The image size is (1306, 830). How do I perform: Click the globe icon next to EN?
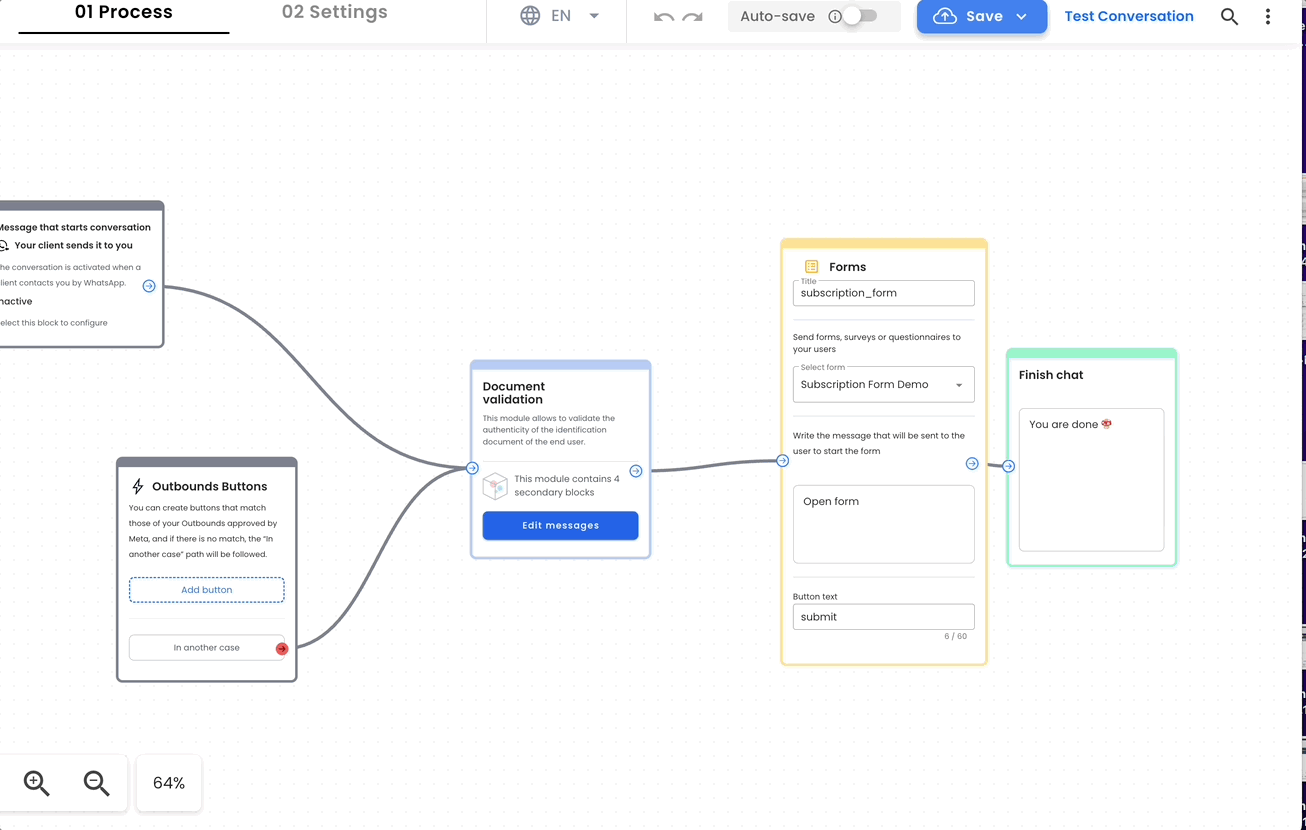[530, 15]
